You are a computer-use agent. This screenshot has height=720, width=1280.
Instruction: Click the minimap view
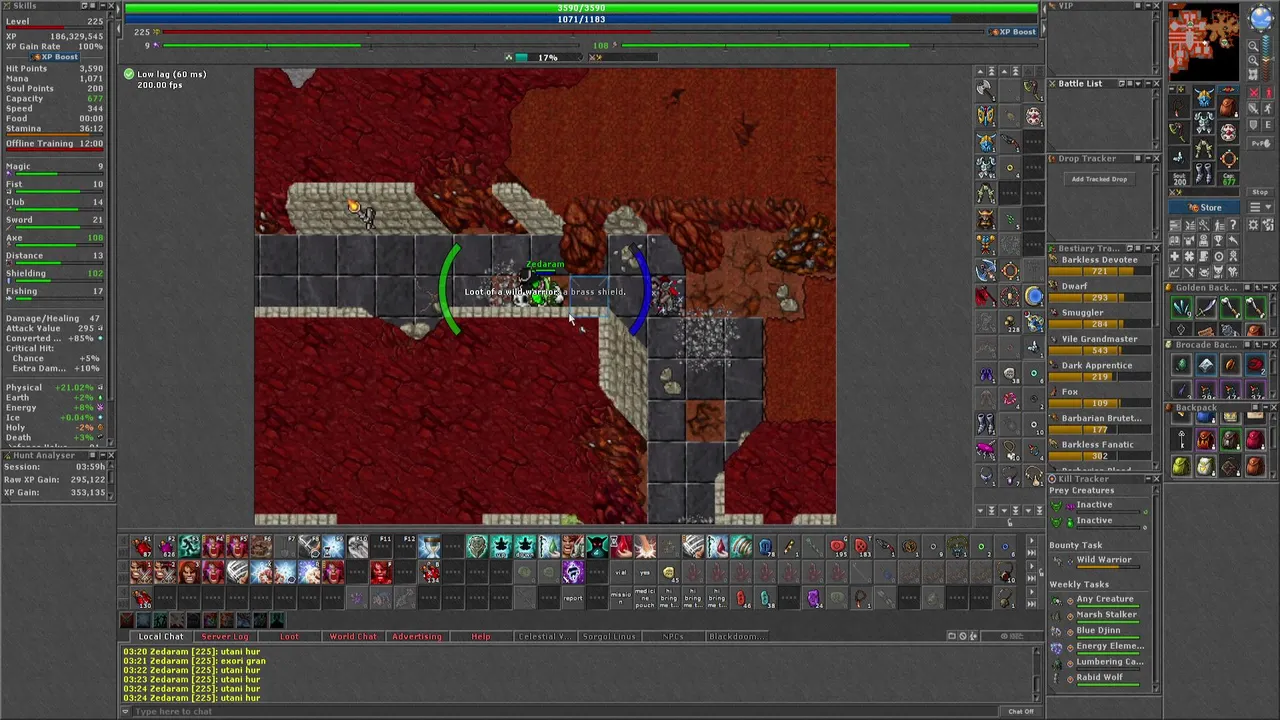1204,41
